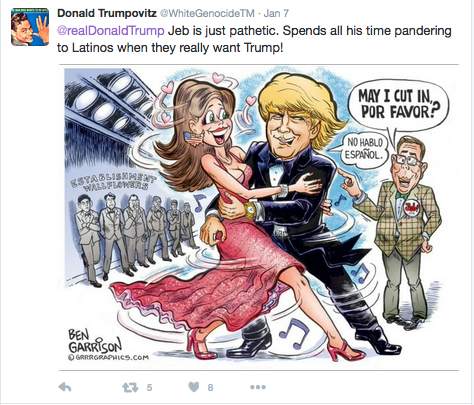This screenshot has height=405, width=474.
Task: Click the 'May I cut in' speech bubble
Action: [x=398, y=105]
